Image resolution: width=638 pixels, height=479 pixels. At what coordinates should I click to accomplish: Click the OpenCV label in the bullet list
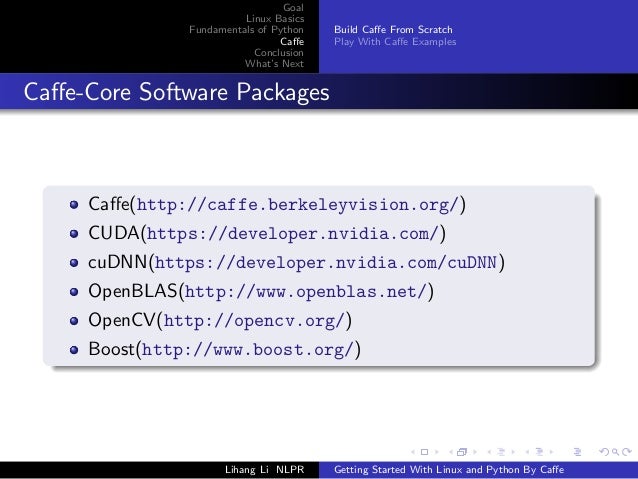coord(122,320)
